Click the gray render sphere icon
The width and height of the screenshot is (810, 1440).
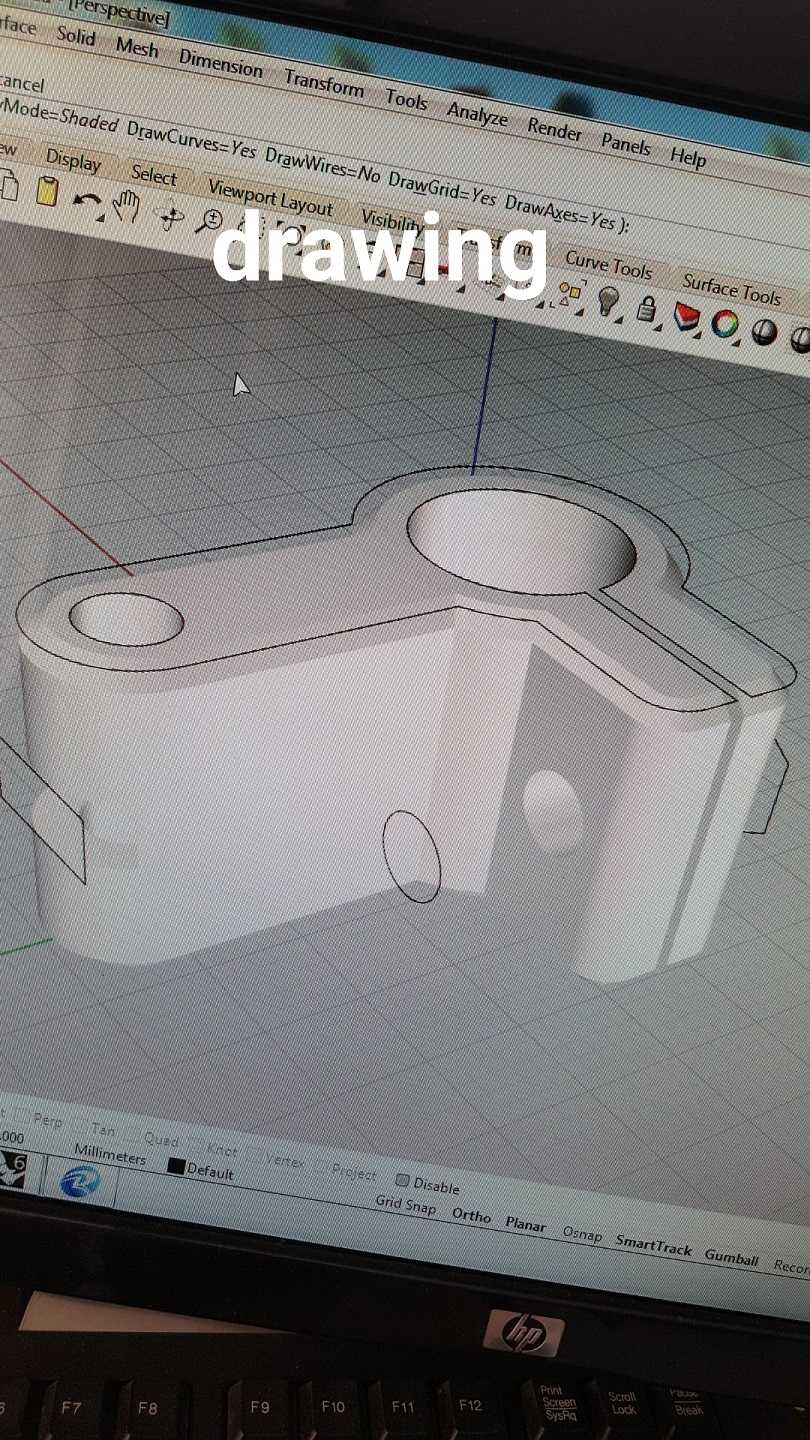point(763,333)
